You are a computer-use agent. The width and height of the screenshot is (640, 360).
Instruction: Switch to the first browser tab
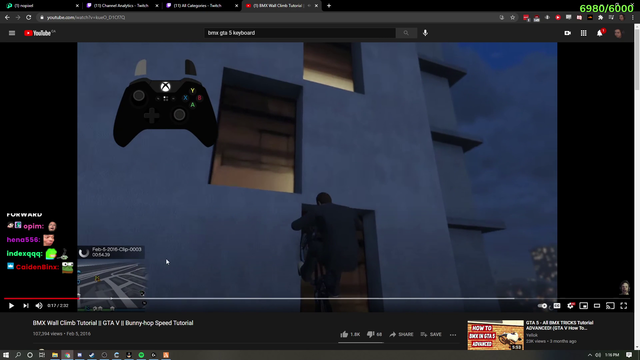42,6
